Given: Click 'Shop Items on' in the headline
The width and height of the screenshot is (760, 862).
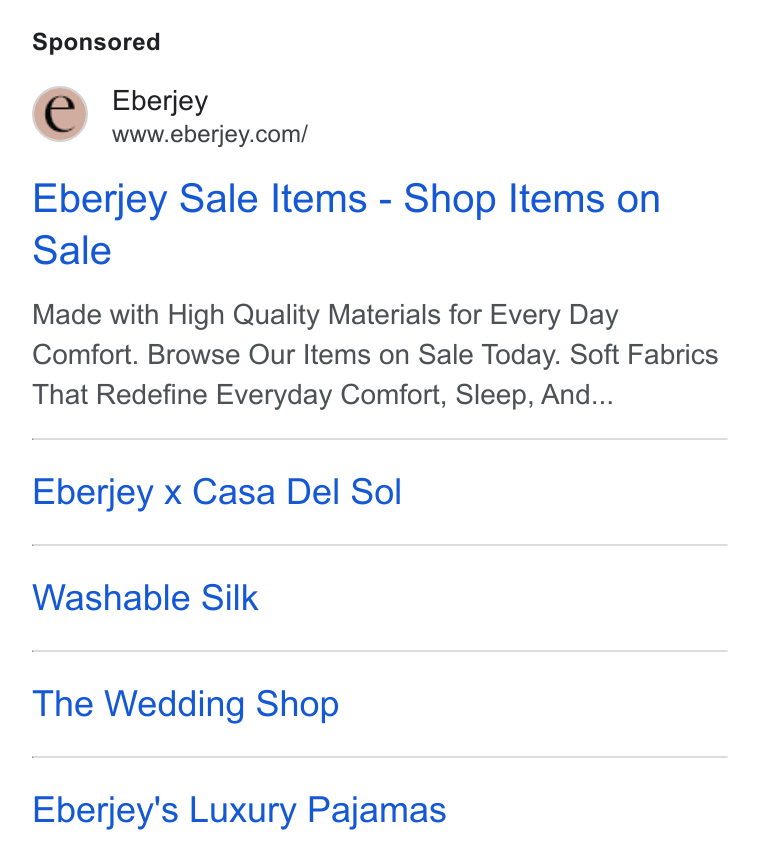Looking at the screenshot, I should pos(532,199).
